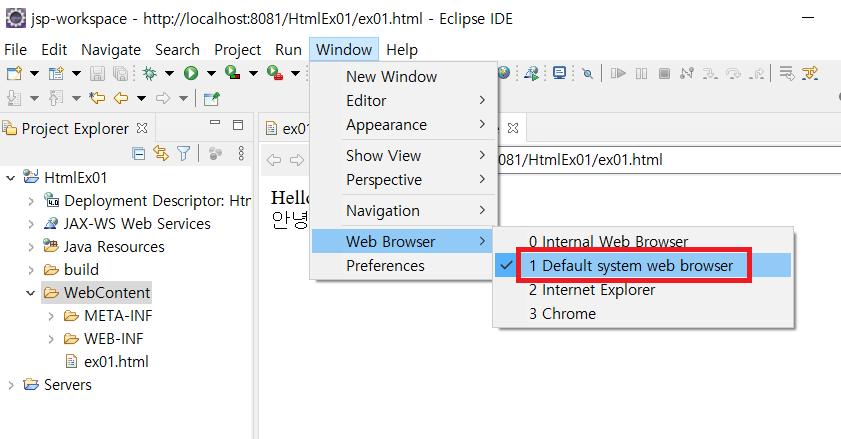Open the Navigate menu

pyautogui.click(x=111, y=50)
